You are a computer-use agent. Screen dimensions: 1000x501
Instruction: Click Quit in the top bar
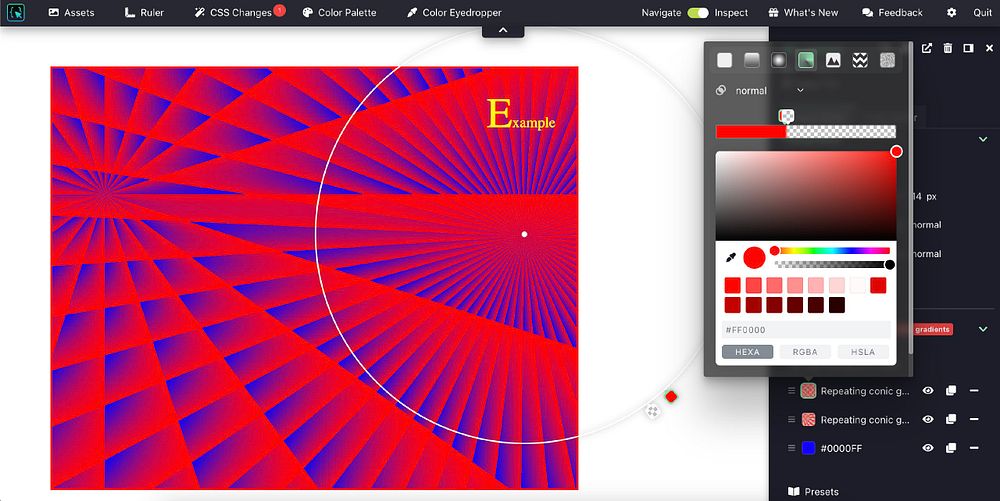pos(982,12)
